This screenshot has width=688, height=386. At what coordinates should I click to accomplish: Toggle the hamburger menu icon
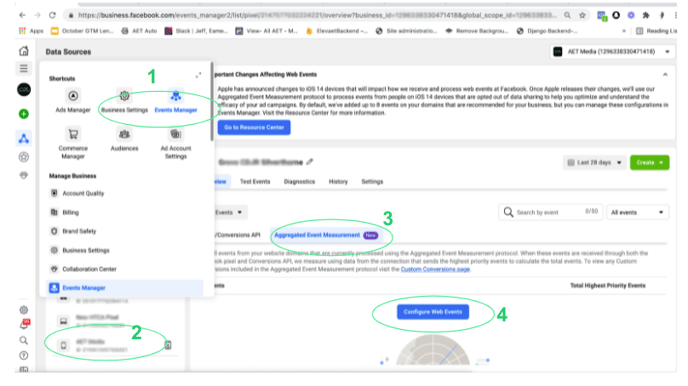[24, 68]
